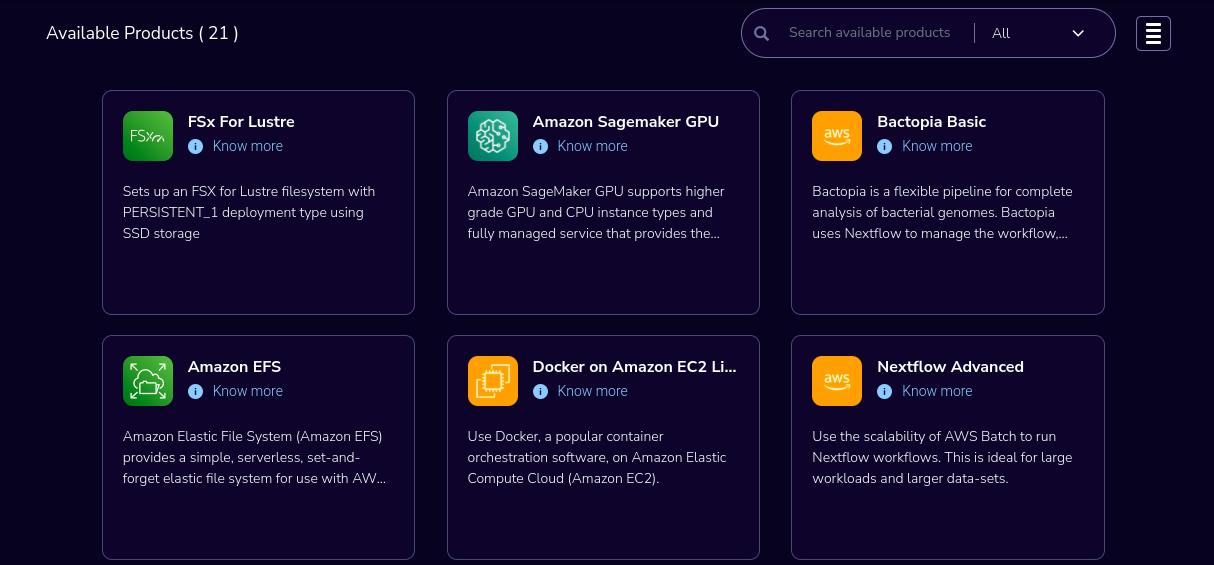The width and height of the screenshot is (1214, 565).
Task: Follow Know more under Docker on Amazon EC2
Action: (593, 391)
